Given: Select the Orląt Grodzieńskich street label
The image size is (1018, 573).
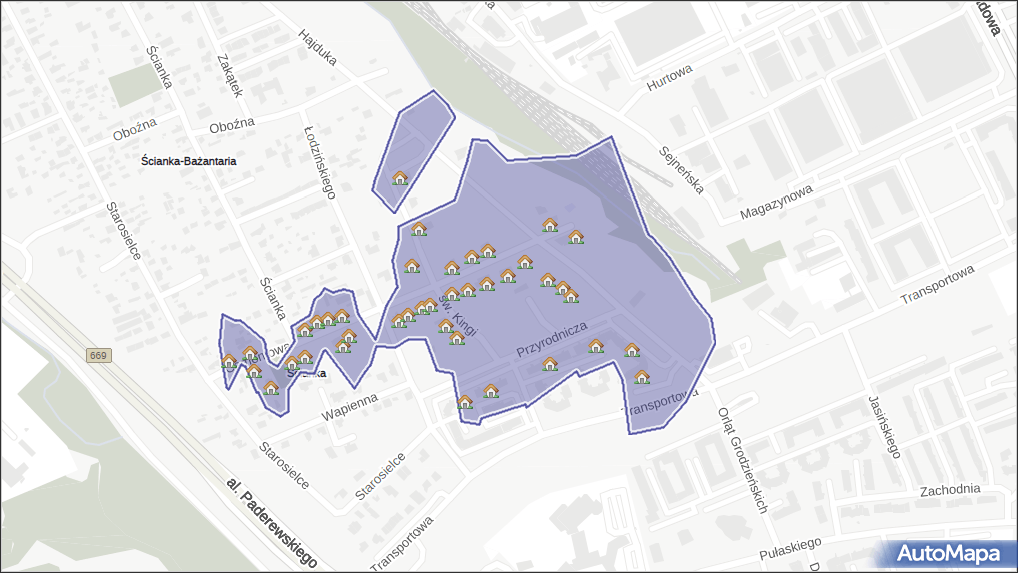Looking at the screenshot, I should pyautogui.click(x=742, y=459).
